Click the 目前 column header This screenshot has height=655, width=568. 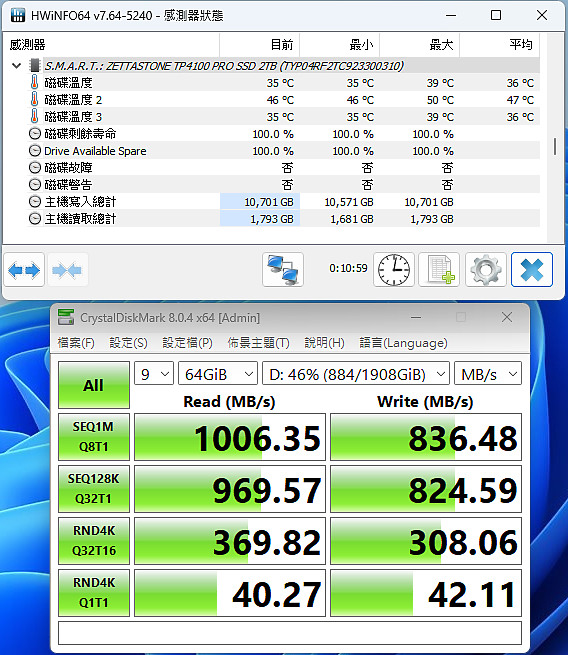click(x=259, y=45)
